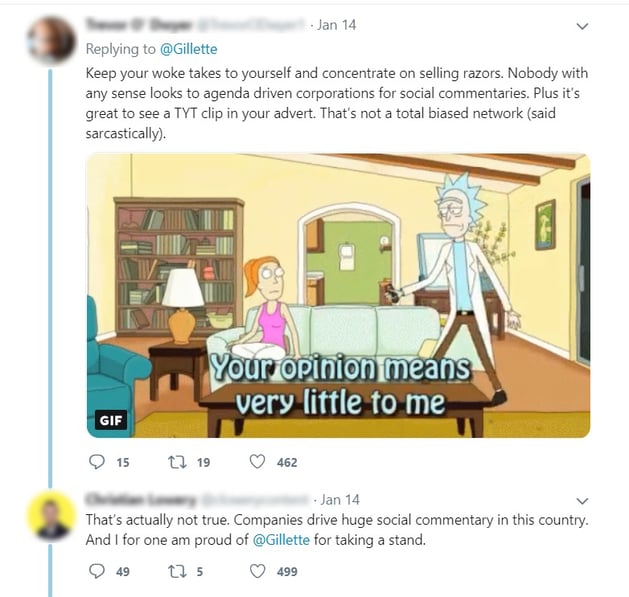View the 15 replies count on first tweet

click(123, 463)
